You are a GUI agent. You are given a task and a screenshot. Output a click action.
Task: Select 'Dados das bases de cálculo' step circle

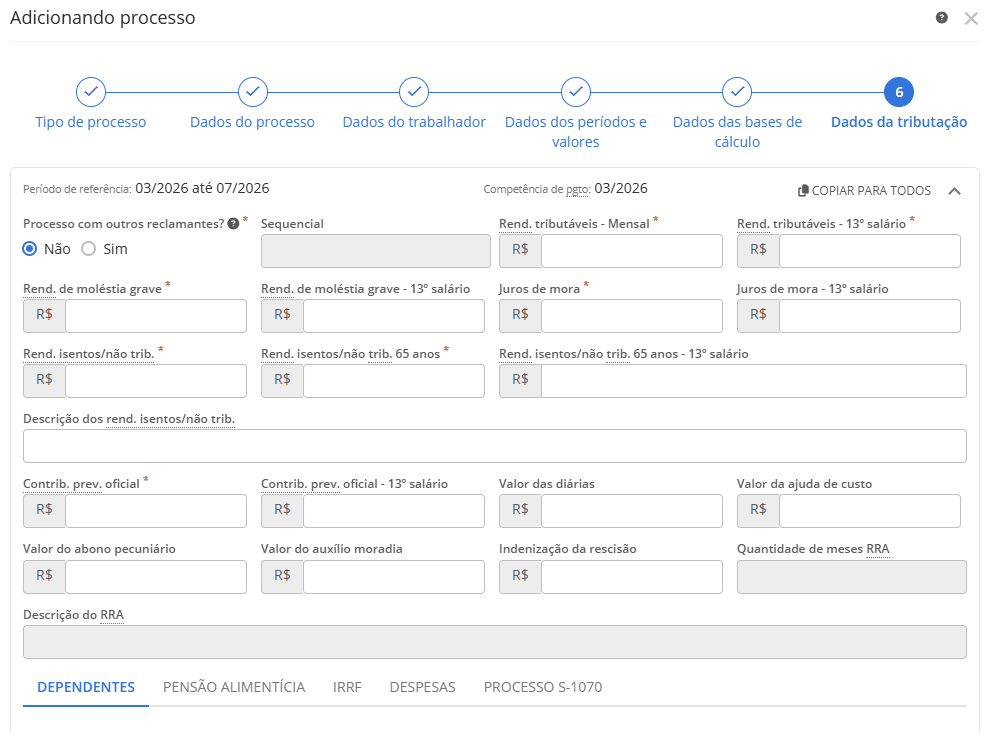pyautogui.click(x=737, y=92)
